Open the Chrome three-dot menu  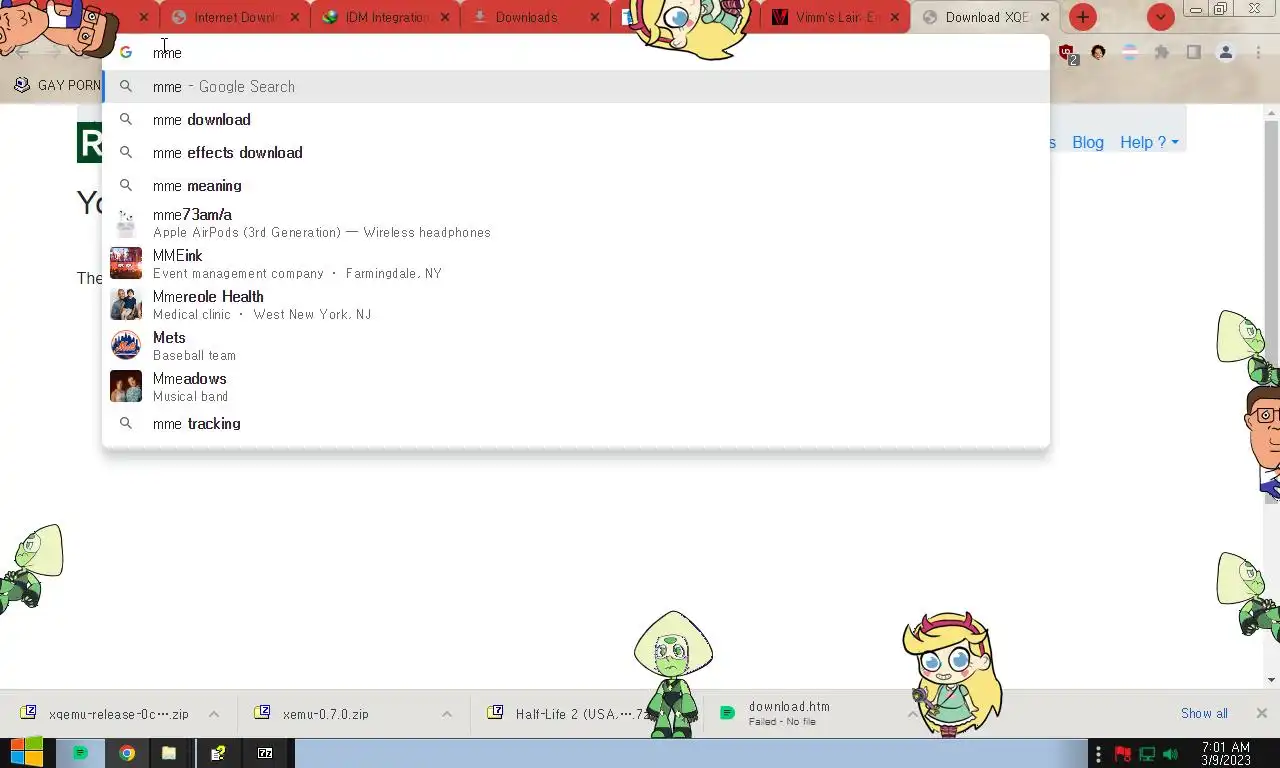coord(1258,53)
